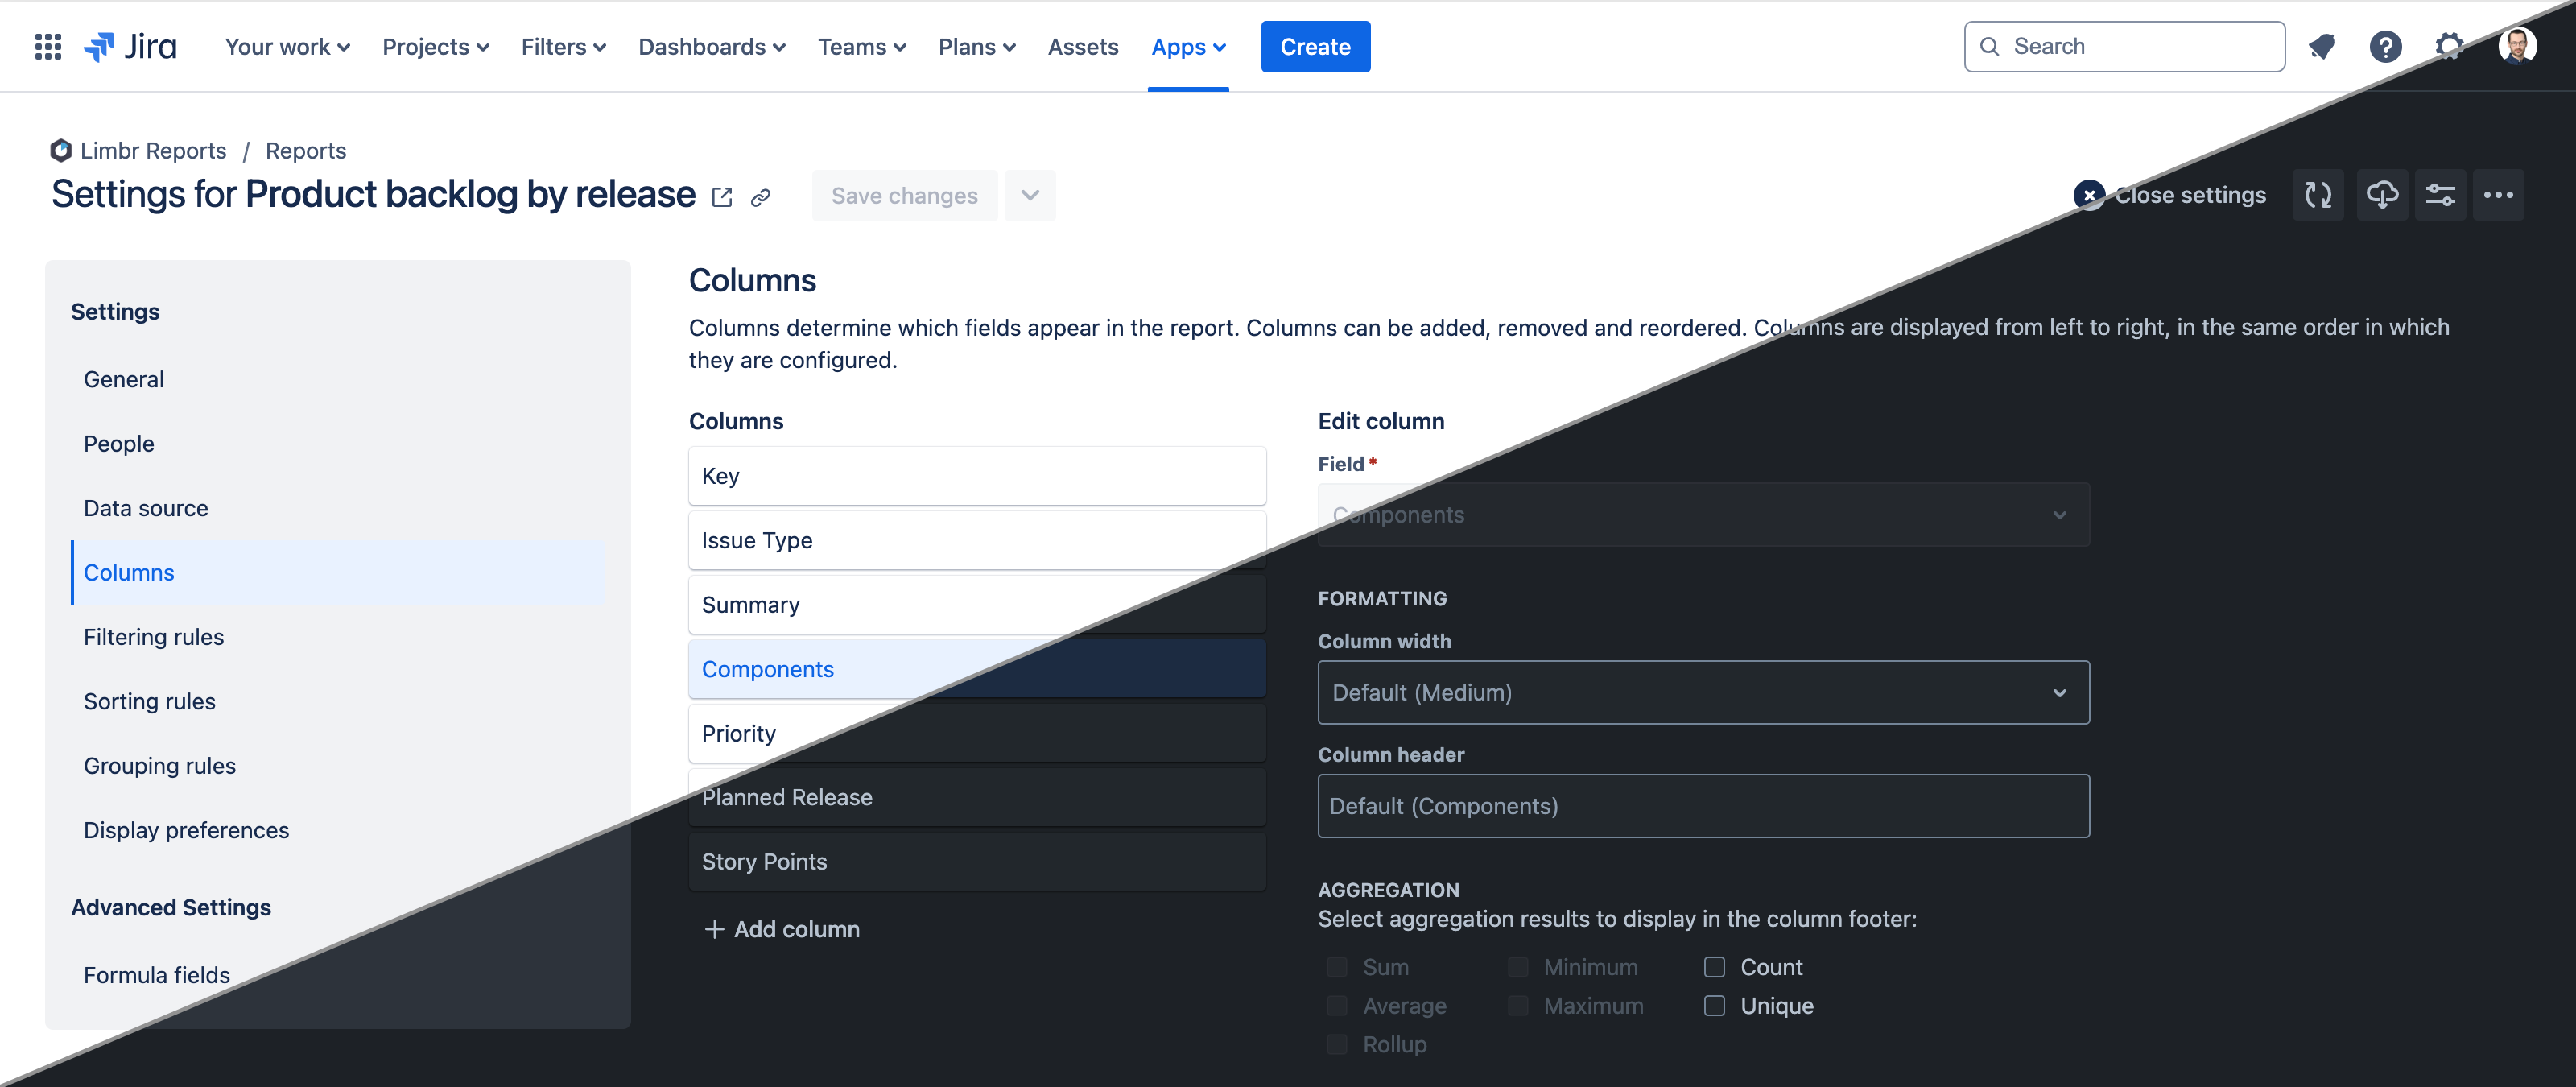2576x1087 pixels.
Task: Click the Limbr Reports app icon
Action: 61,151
